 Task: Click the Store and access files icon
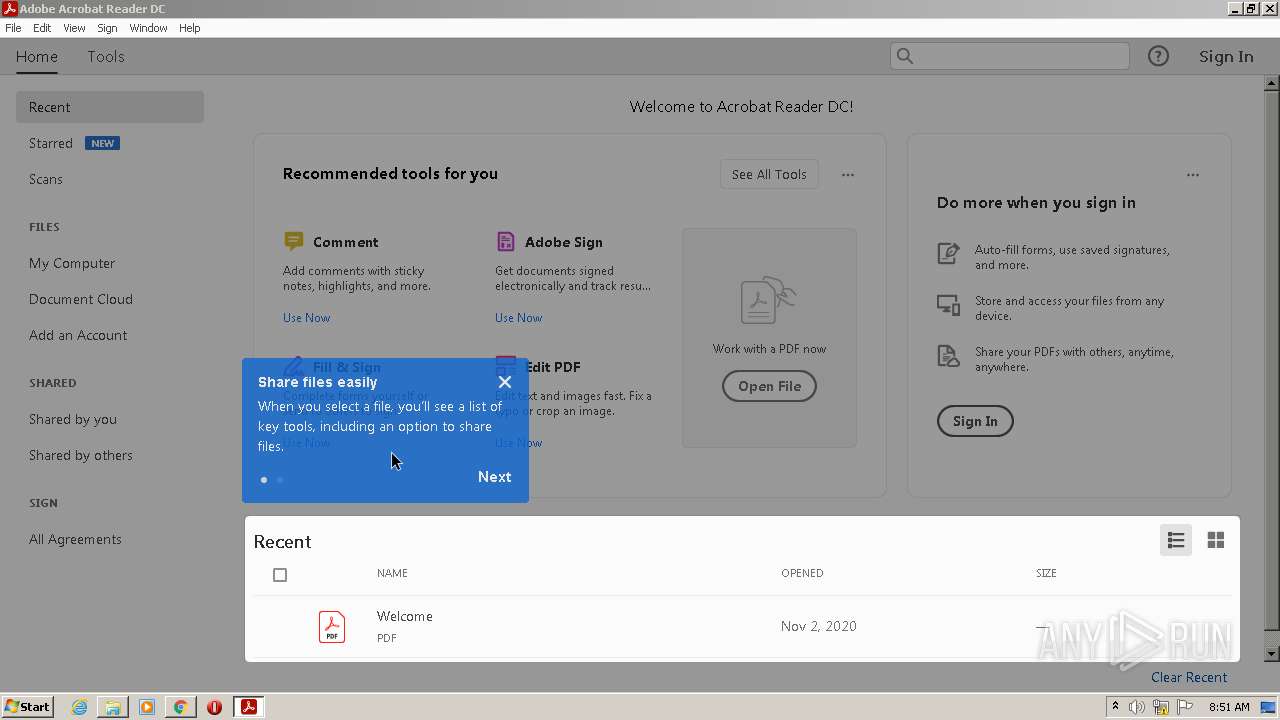(x=948, y=305)
